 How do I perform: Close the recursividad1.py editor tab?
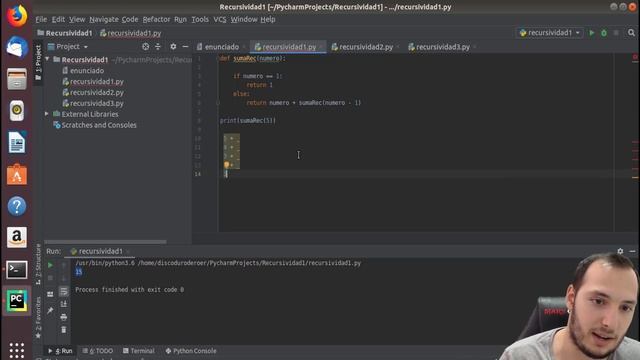pyautogui.click(x=321, y=47)
